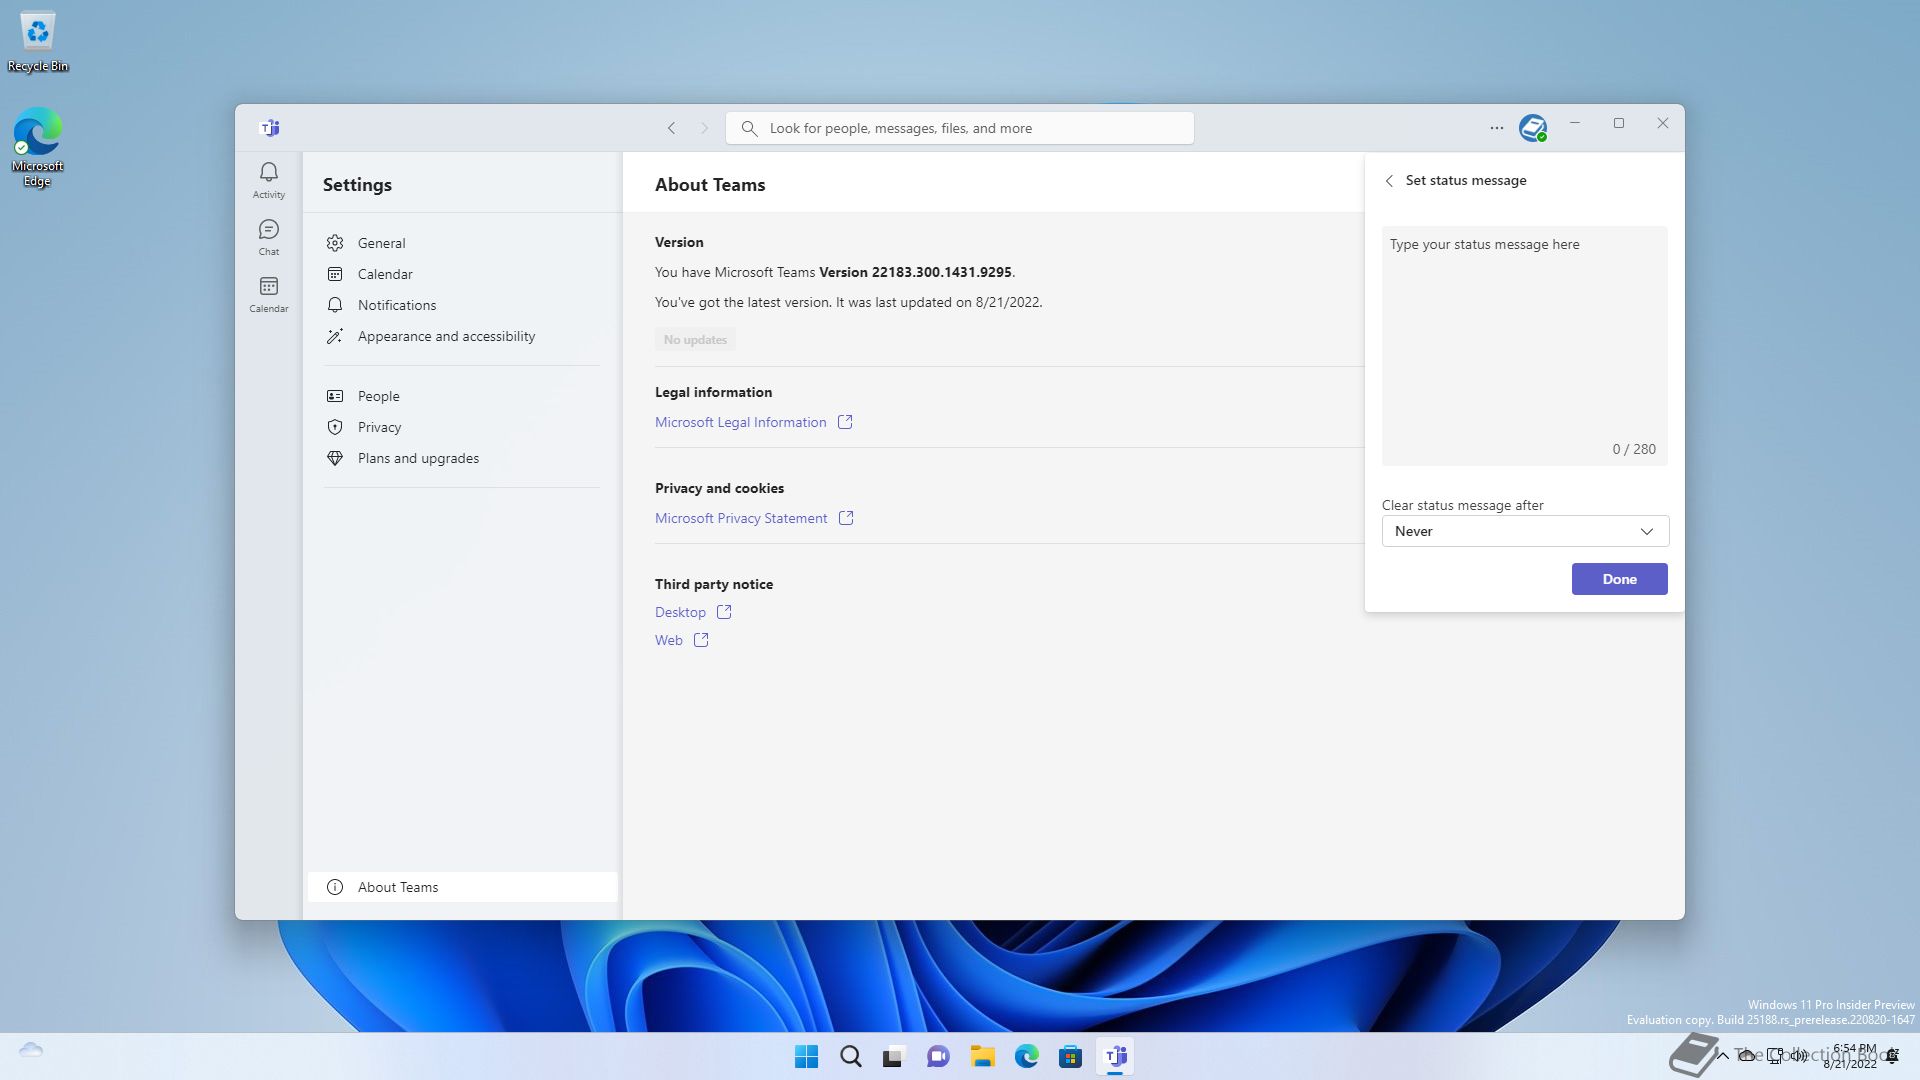The width and height of the screenshot is (1920, 1080).
Task: Open People settings
Action: pyautogui.click(x=462, y=396)
